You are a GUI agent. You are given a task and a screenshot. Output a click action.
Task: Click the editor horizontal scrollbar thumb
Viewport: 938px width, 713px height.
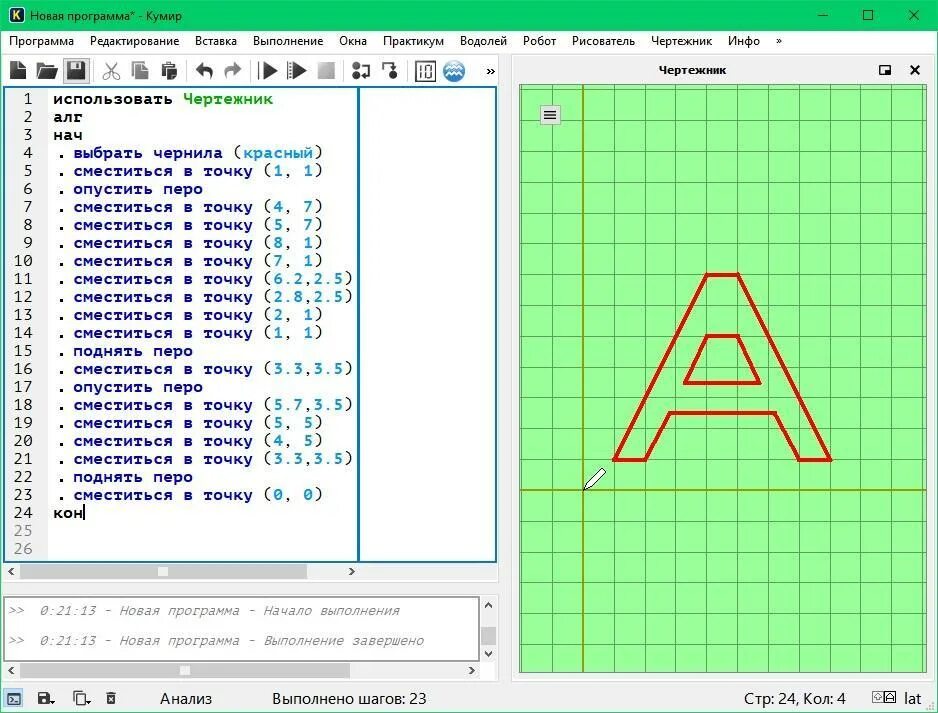(x=163, y=571)
